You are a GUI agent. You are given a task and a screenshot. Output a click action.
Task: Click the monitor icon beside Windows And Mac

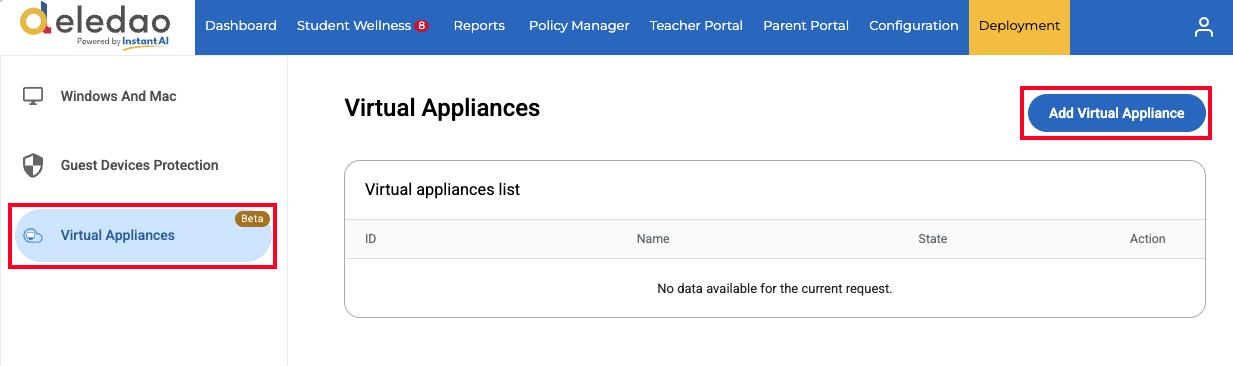[x=33, y=96]
